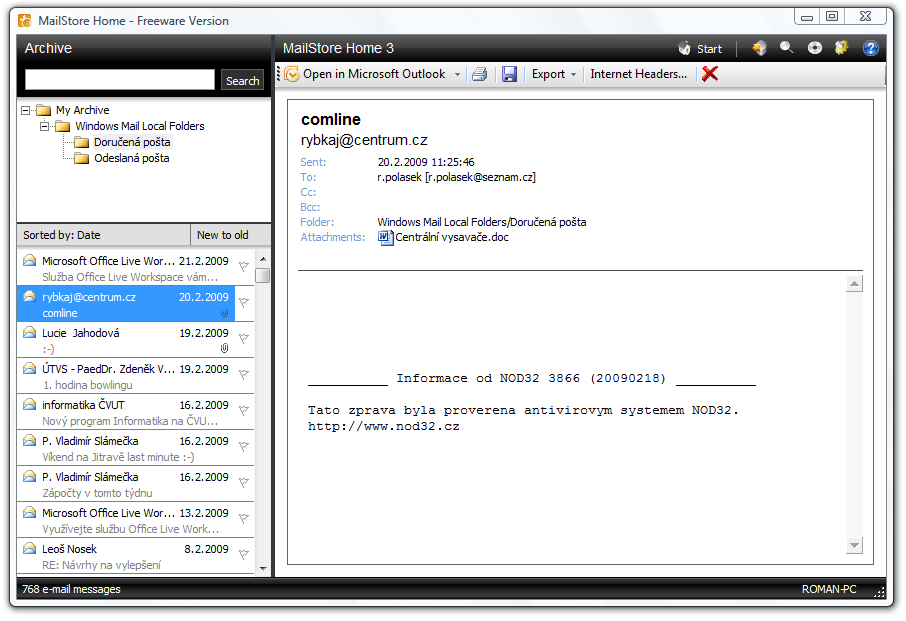Print the message with the printer icon

coord(480,74)
